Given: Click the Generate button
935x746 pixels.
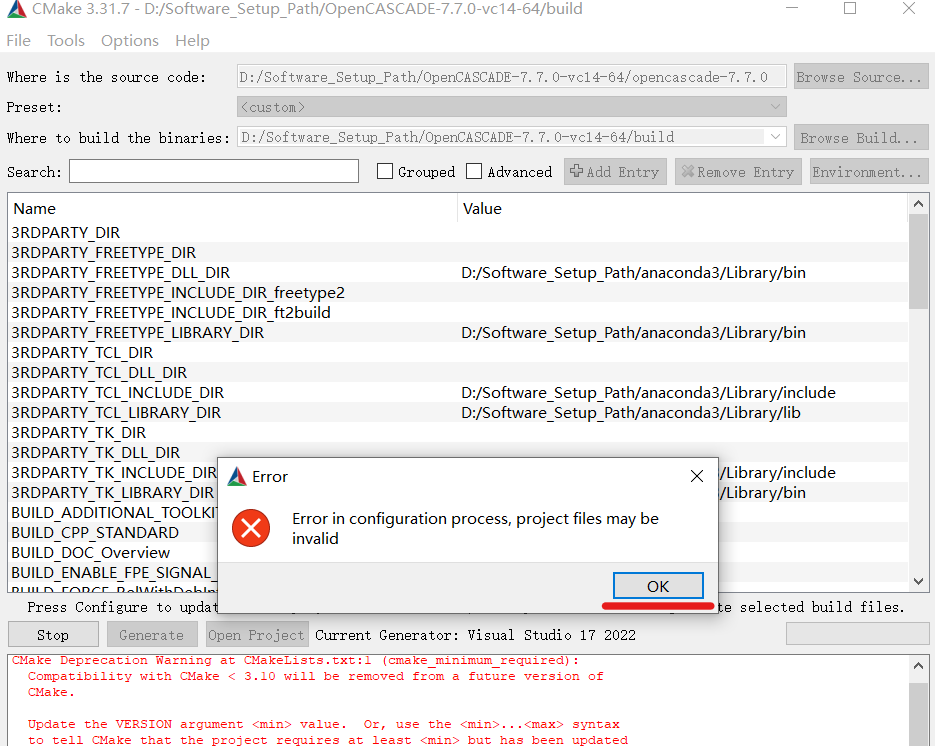Looking at the screenshot, I should click(x=151, y=635).
